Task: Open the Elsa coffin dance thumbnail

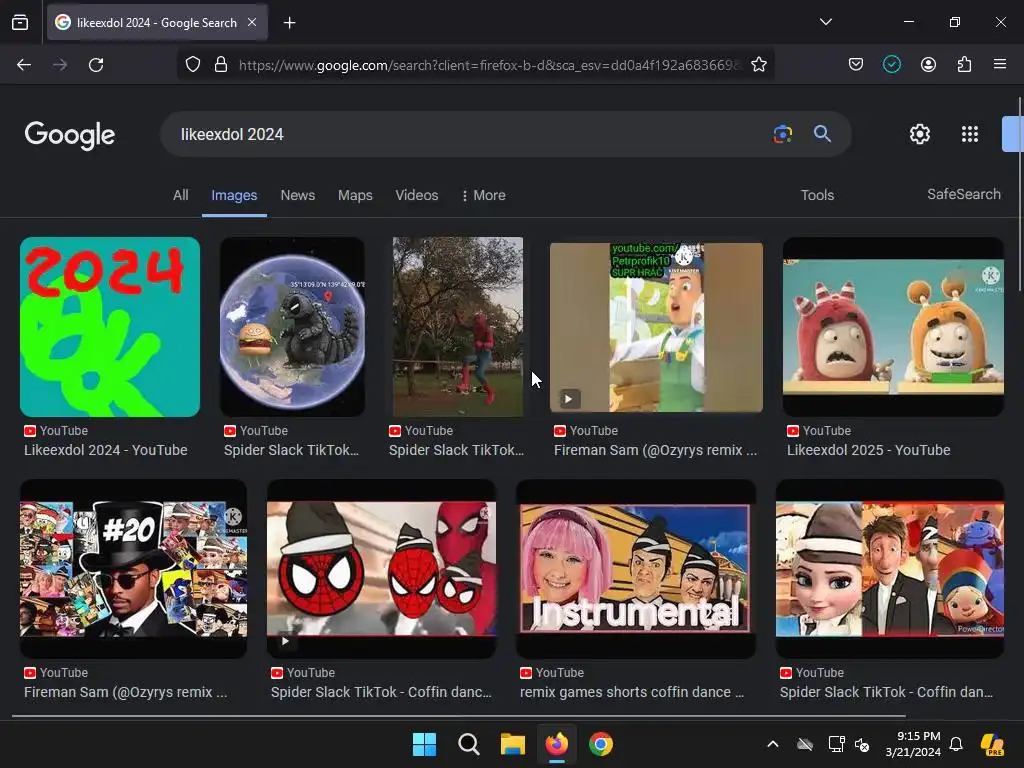Action: pos(889,569)
